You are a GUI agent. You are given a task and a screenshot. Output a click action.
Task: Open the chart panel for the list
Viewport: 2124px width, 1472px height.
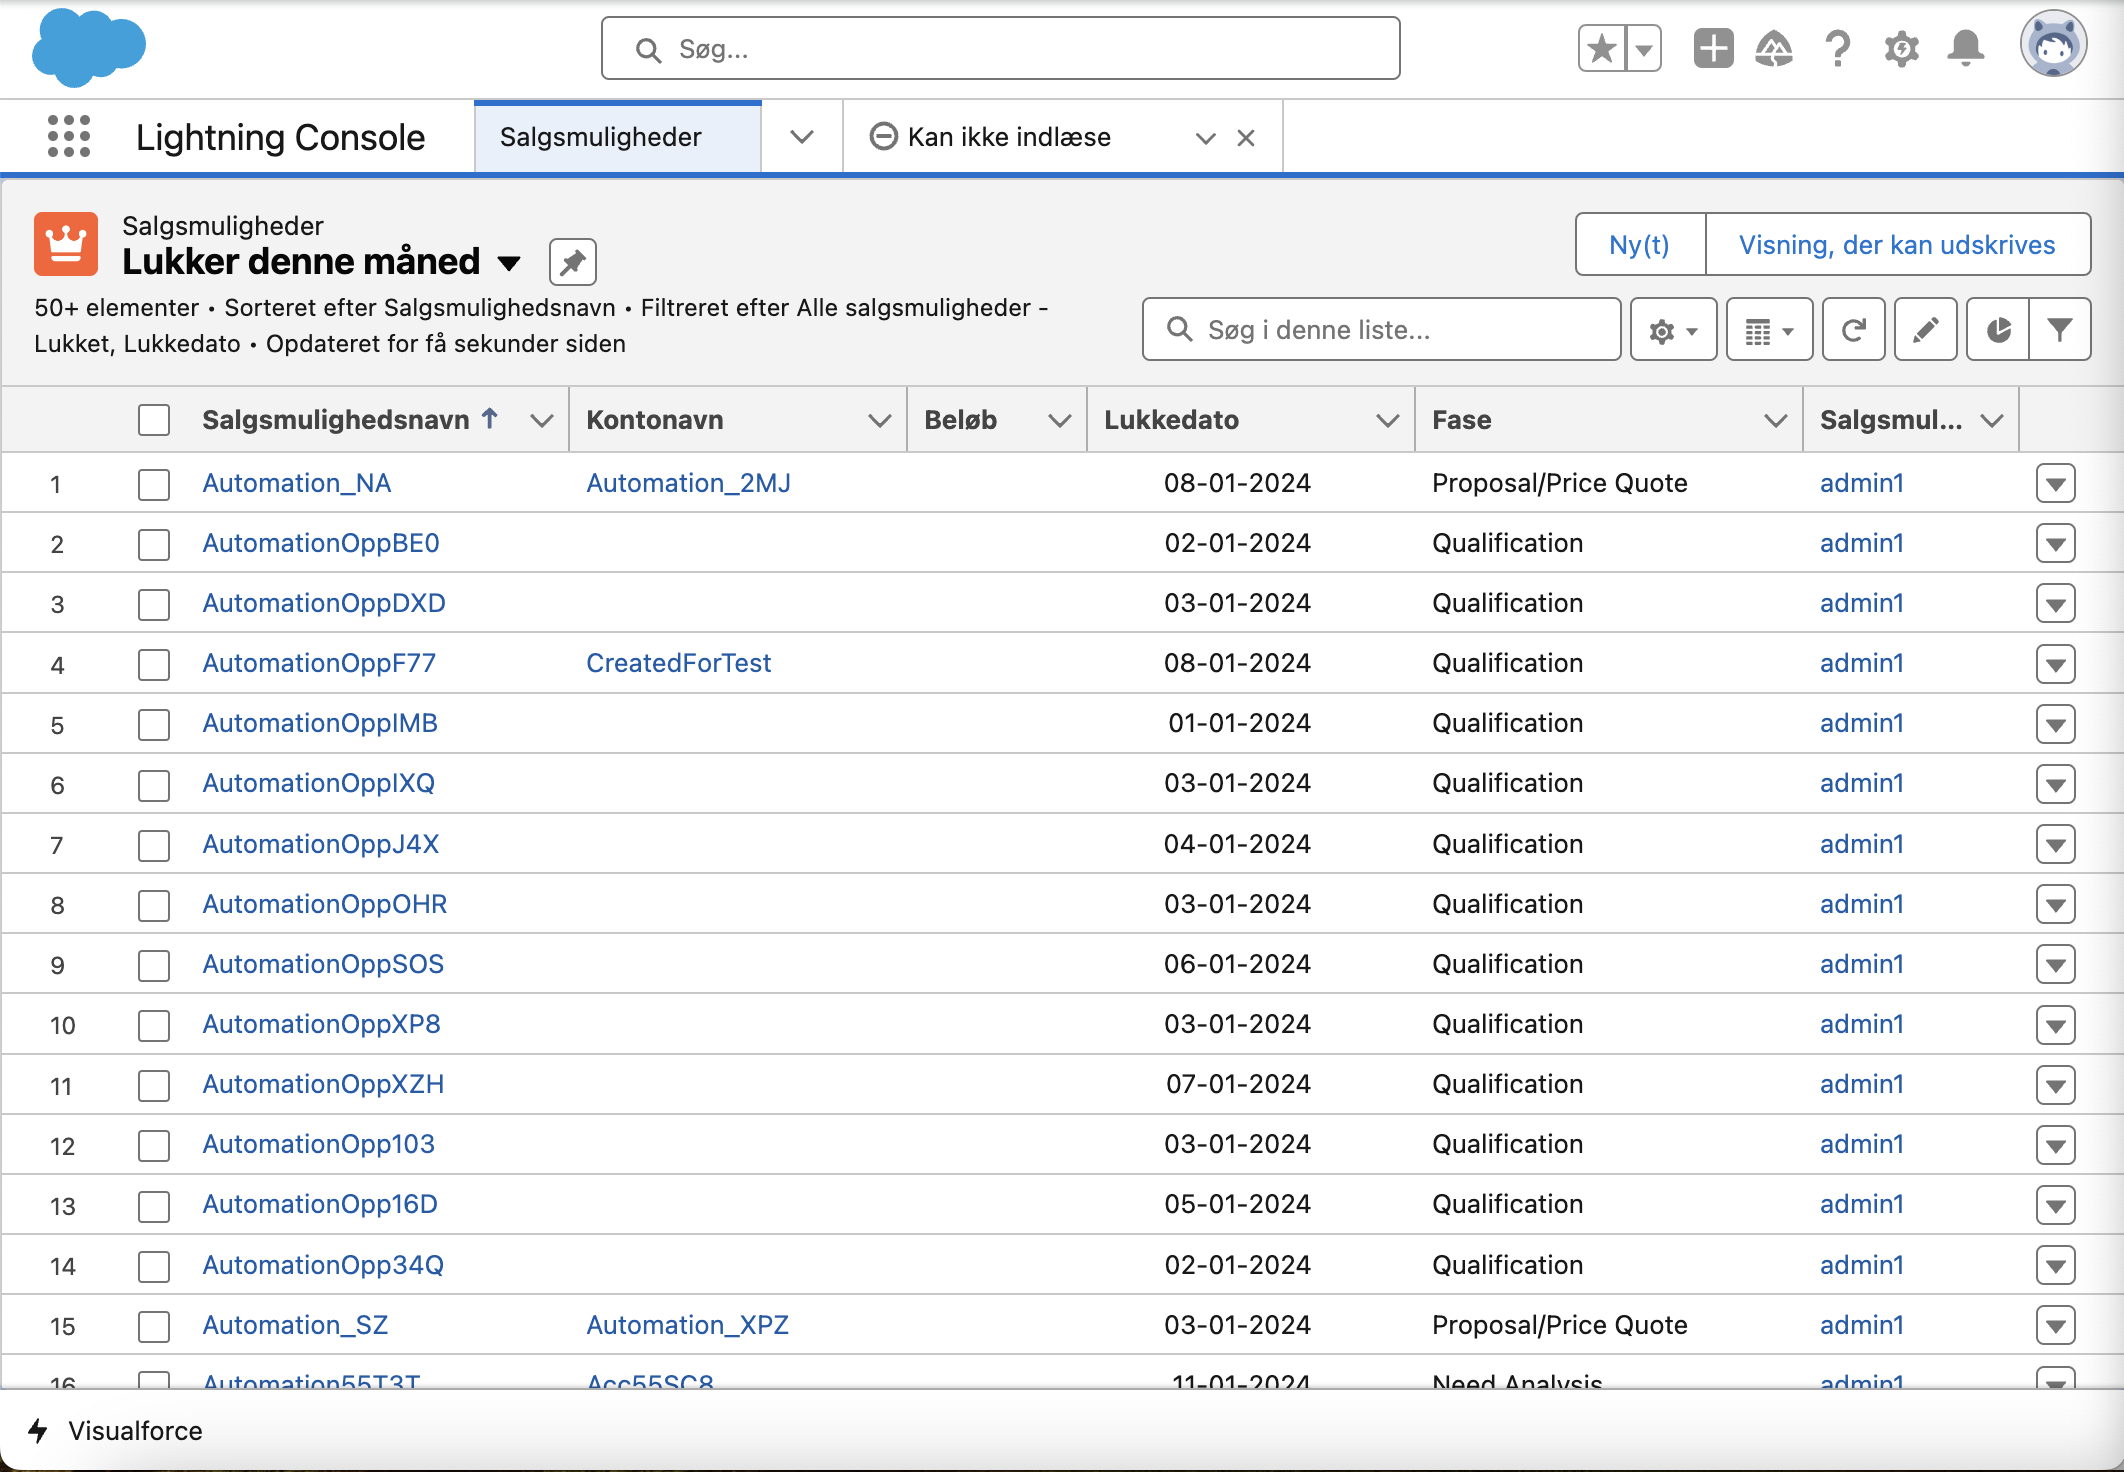(1996, 329)
